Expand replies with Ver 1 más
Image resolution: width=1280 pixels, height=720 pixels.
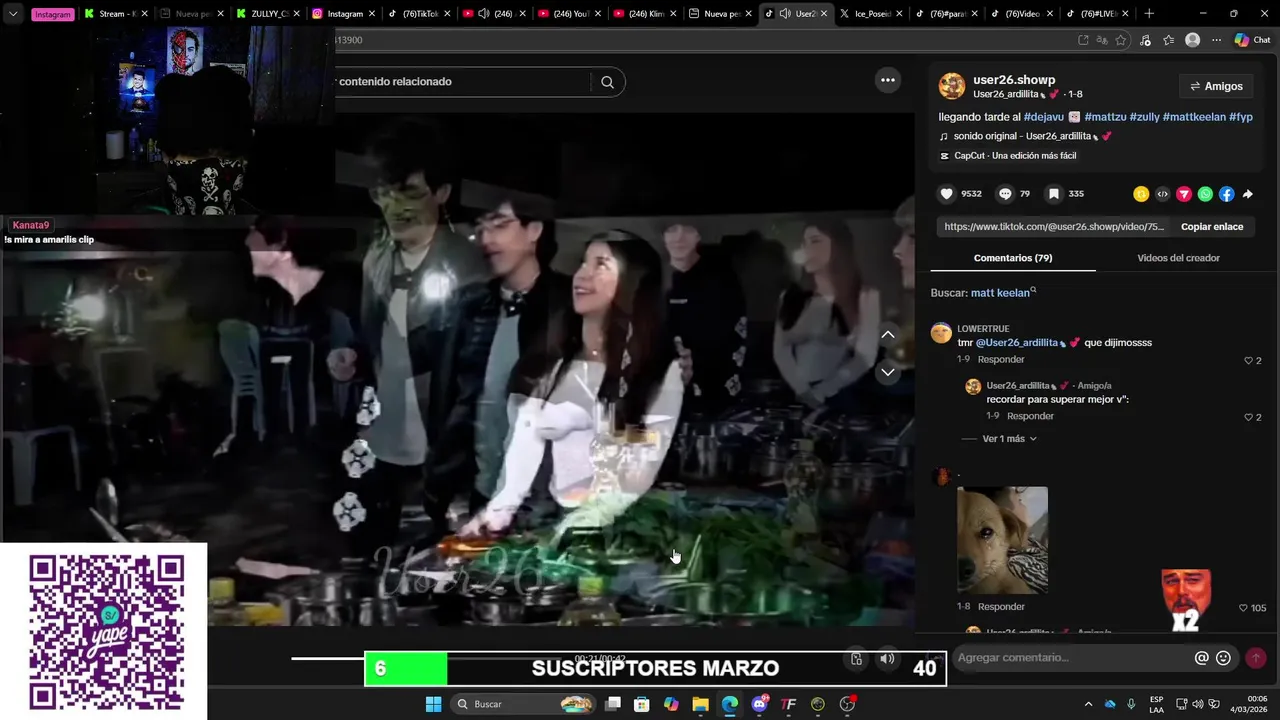coord(1009,439)
